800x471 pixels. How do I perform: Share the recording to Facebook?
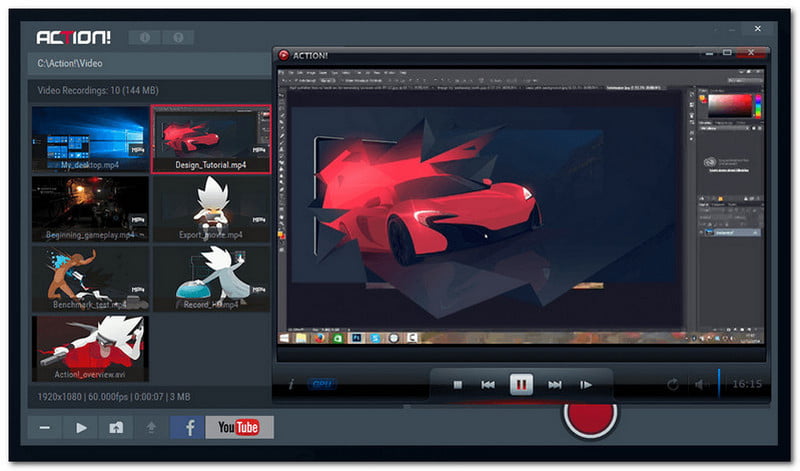tap(187, 428)
